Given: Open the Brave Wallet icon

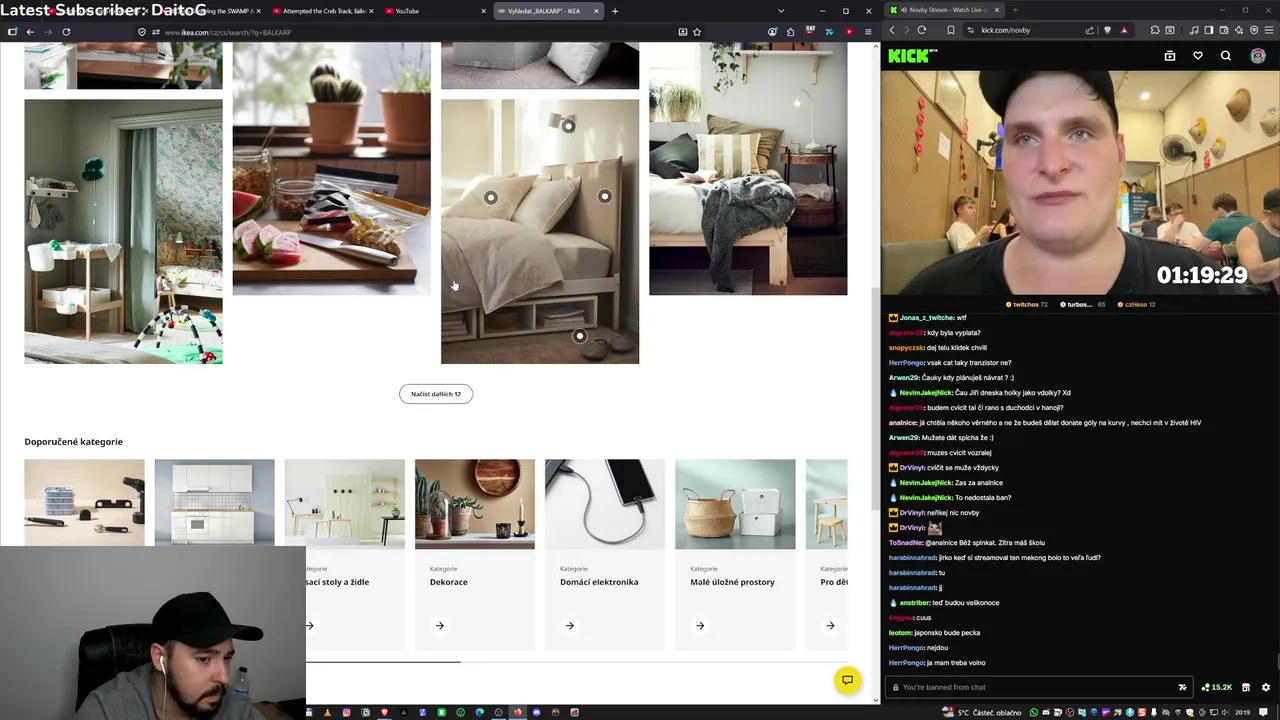Looking at the screenshot, I should click(x=1224, y=30).
